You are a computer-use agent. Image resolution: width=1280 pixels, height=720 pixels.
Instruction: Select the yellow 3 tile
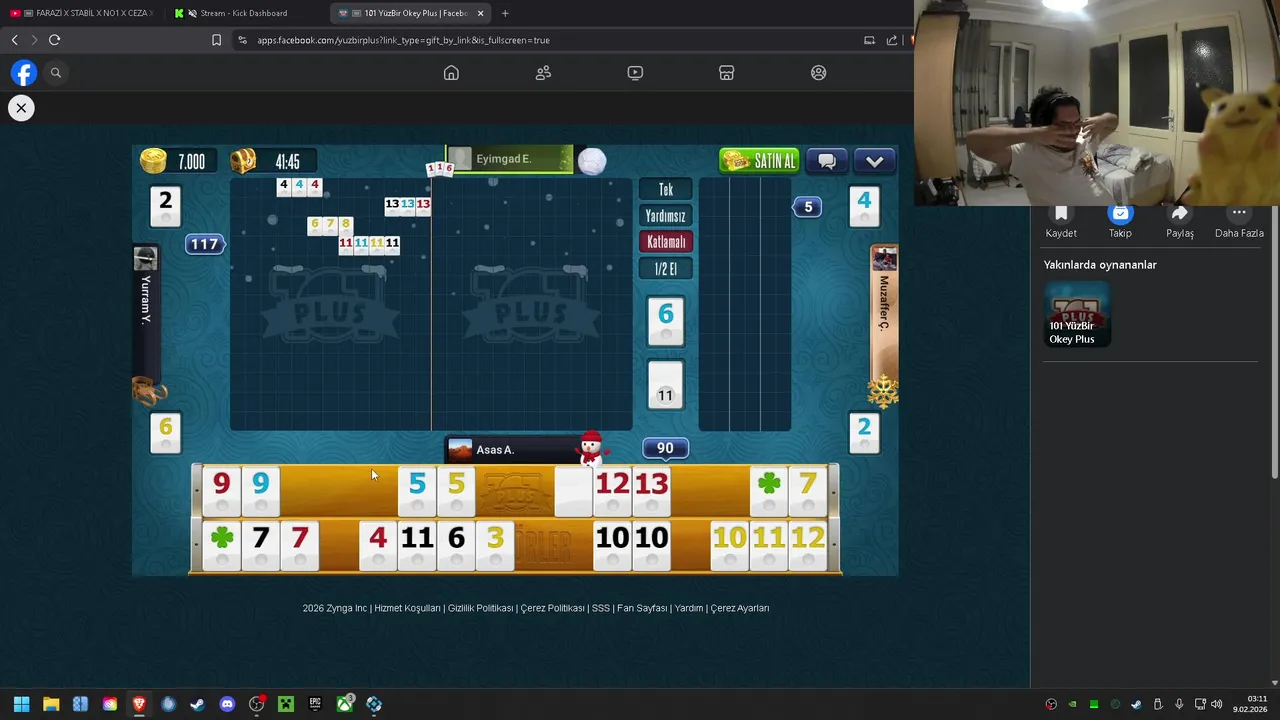coord(495,545)
